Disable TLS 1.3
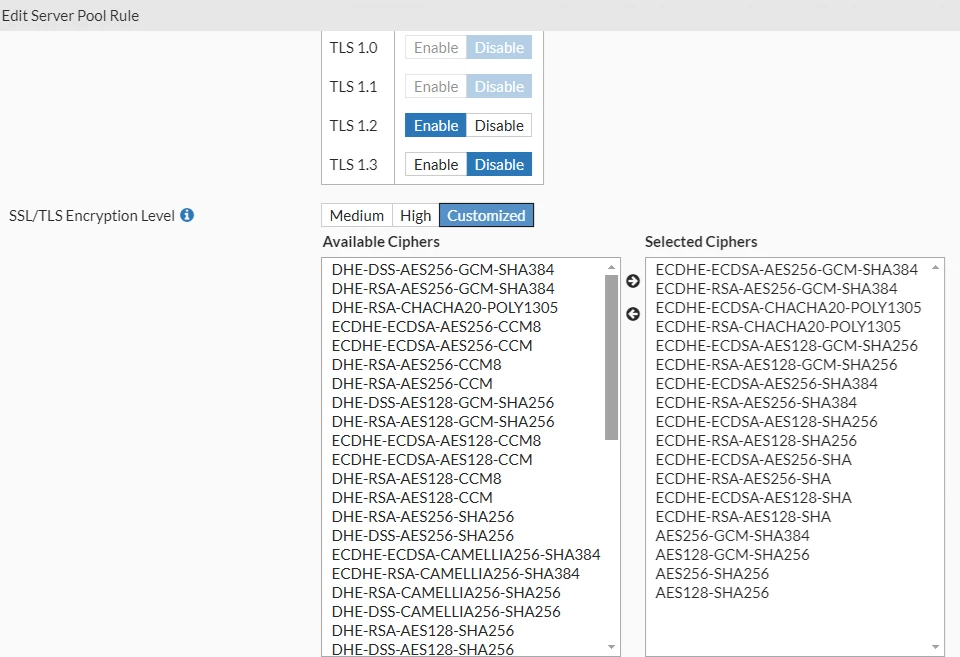 coord(499,165)
